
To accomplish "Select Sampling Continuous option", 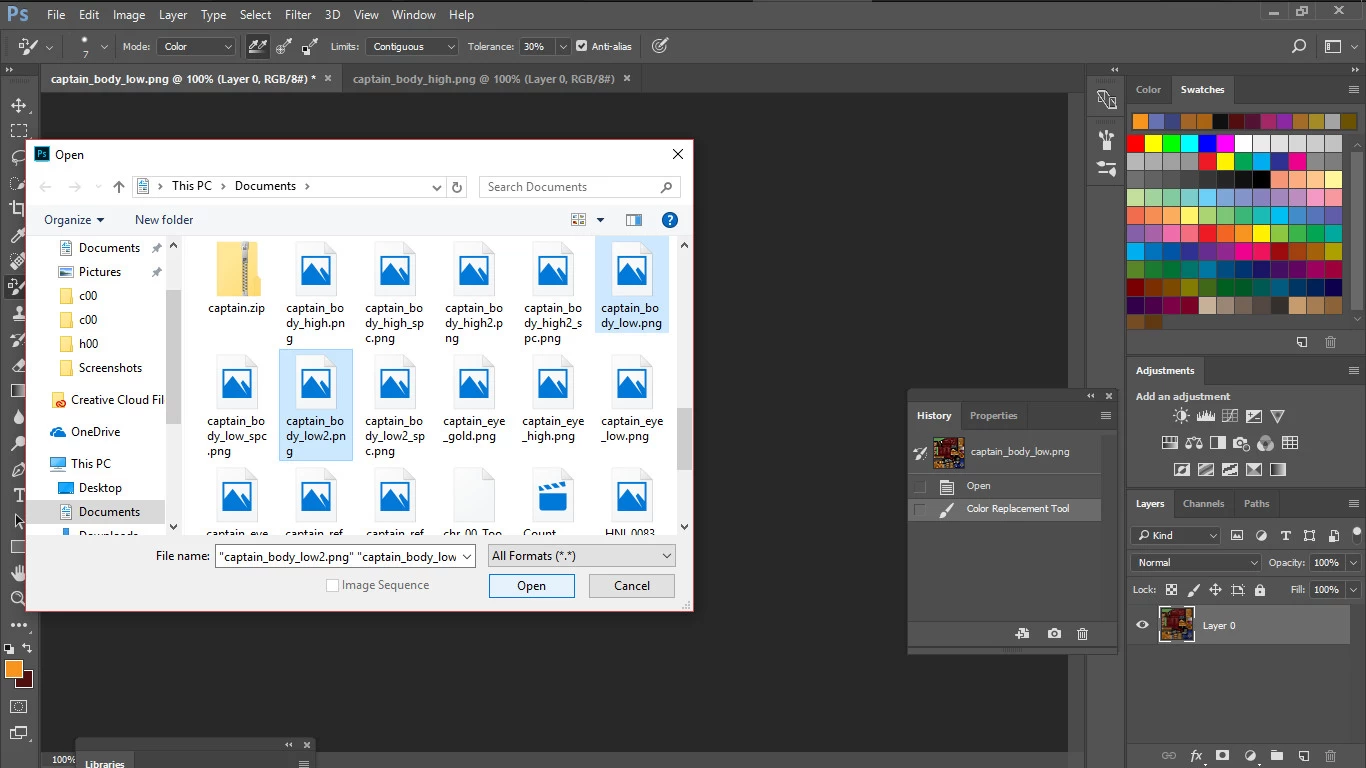I will [258, 46].
